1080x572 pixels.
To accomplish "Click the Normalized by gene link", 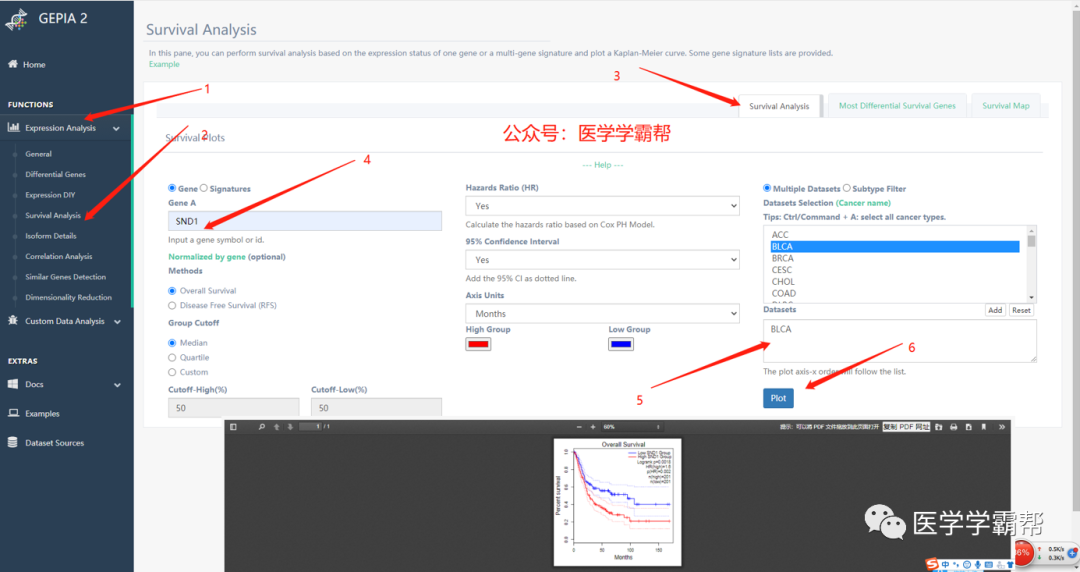I will click(x=207, y=256).
